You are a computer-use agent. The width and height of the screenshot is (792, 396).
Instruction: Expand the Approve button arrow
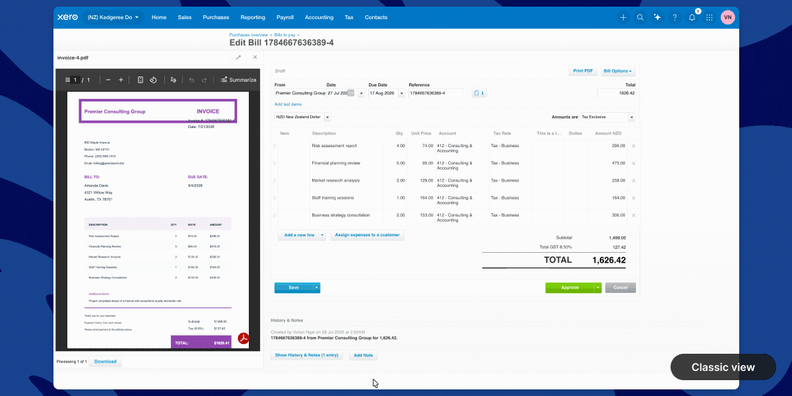tap(598, 287)
